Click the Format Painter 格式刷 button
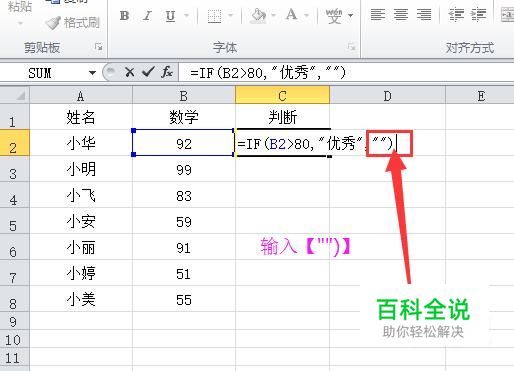This screenshot has height=371, width=514. click(x=73, y=23)
